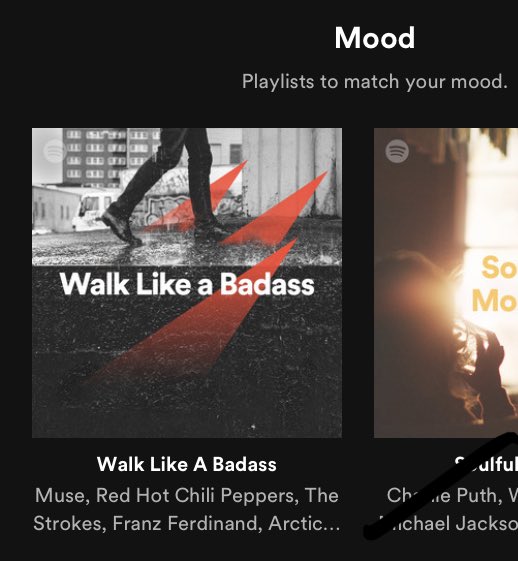Click the Spotify logo on Soulful cover
Image resolution: width=518 pixels, height=561 pixels.
(397, 151)
